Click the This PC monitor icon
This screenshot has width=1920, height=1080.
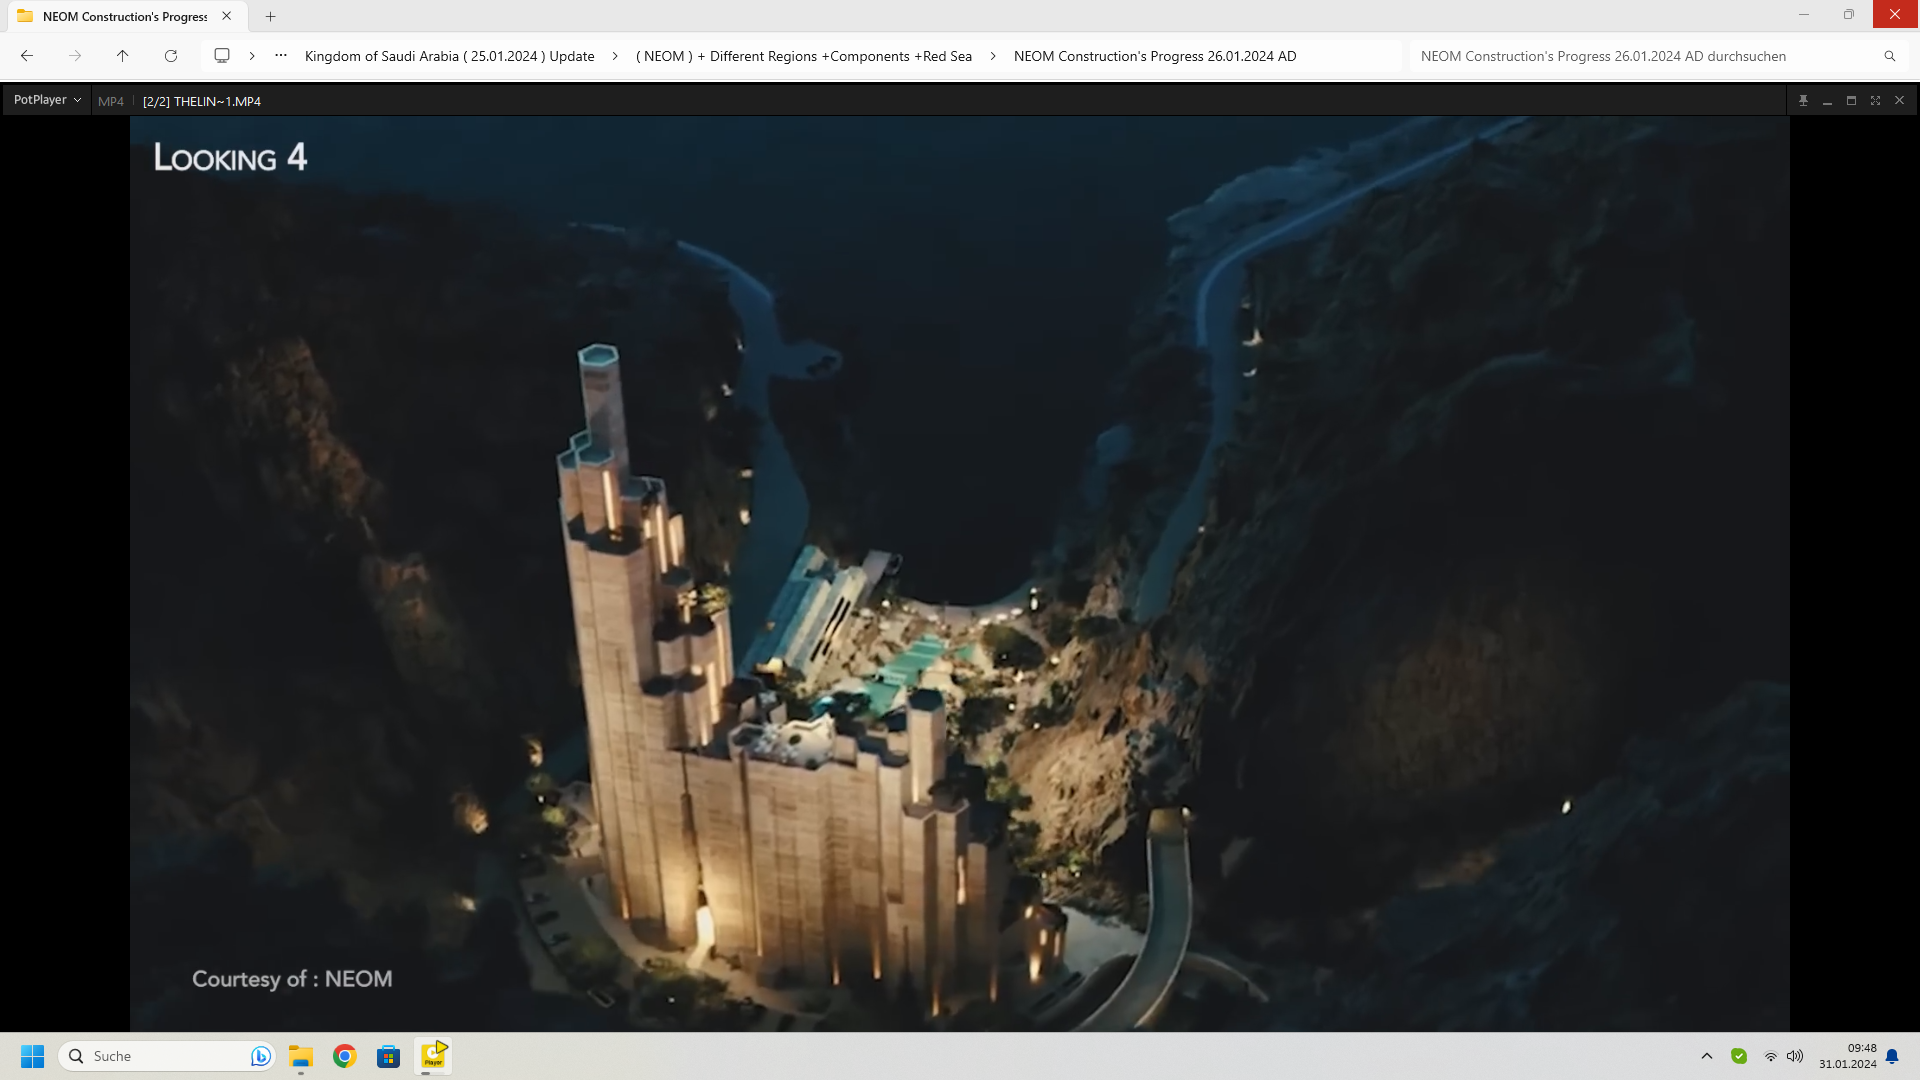[222, 56]
